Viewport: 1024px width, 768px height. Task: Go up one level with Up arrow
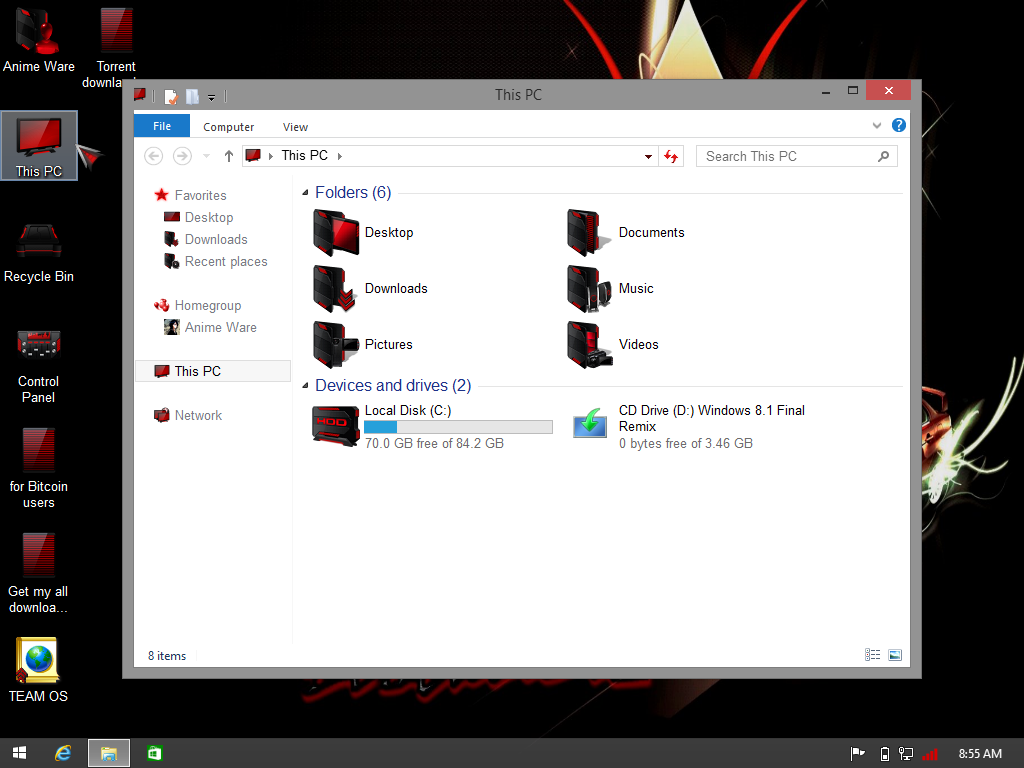coord(229,156)
